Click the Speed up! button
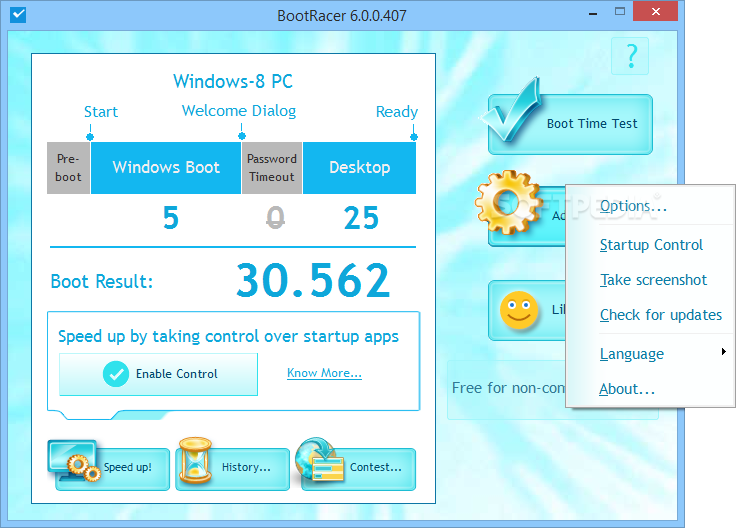Viewport: 736px width, 528px height. tap(112, 469)
